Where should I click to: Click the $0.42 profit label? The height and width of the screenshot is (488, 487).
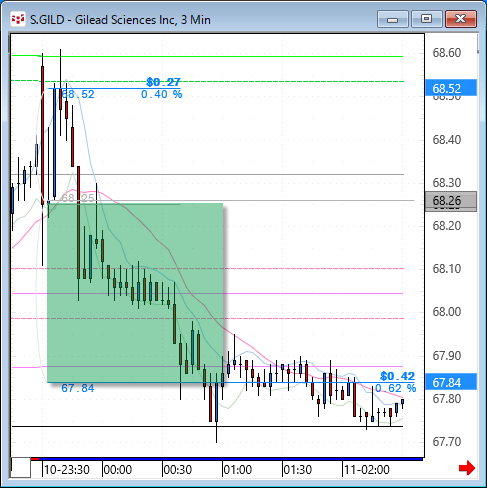click(x=397, y=376)
